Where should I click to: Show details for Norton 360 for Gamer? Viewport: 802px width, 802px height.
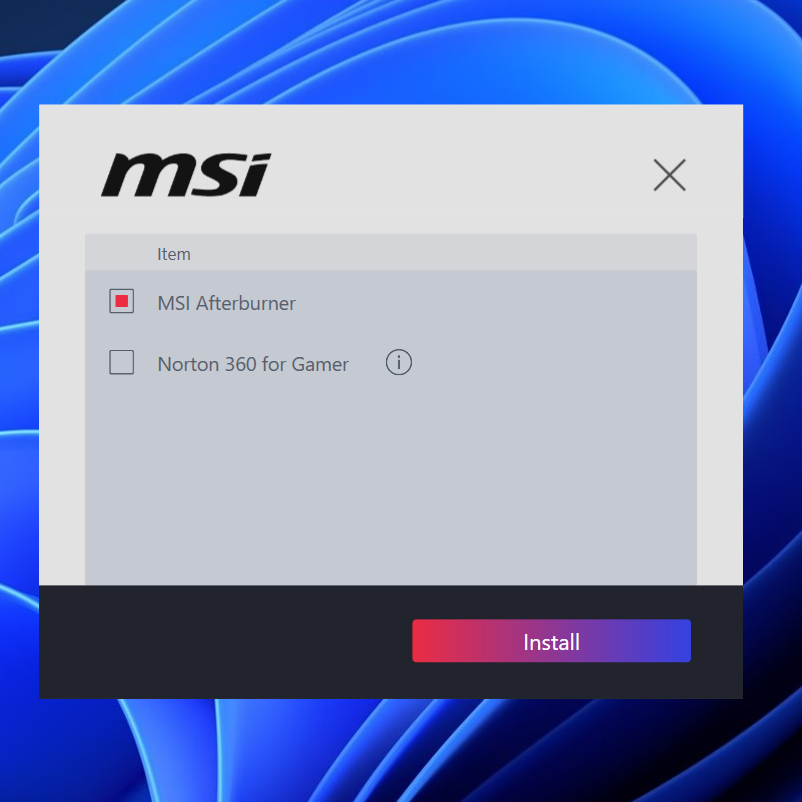point(399,363)
